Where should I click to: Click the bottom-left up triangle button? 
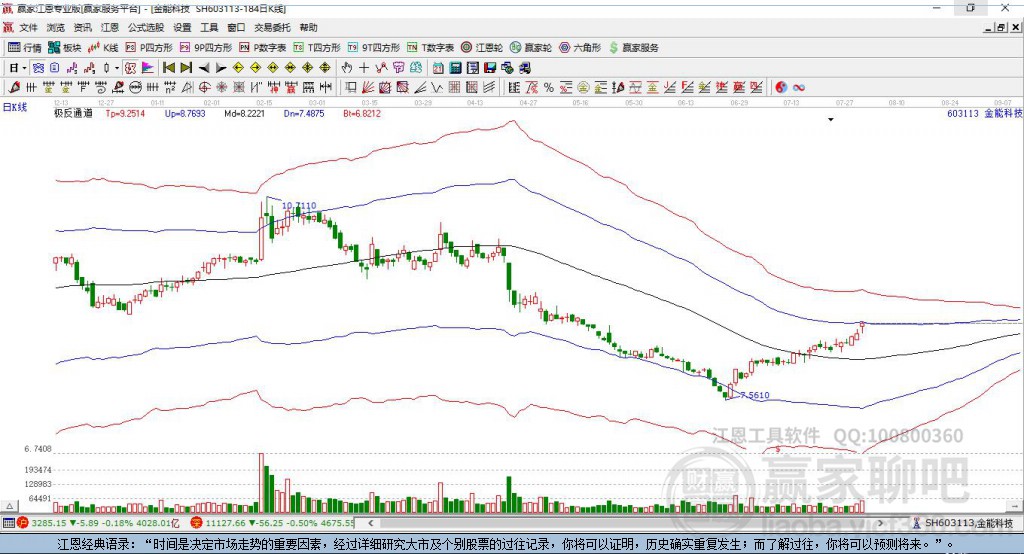[9, 506]
